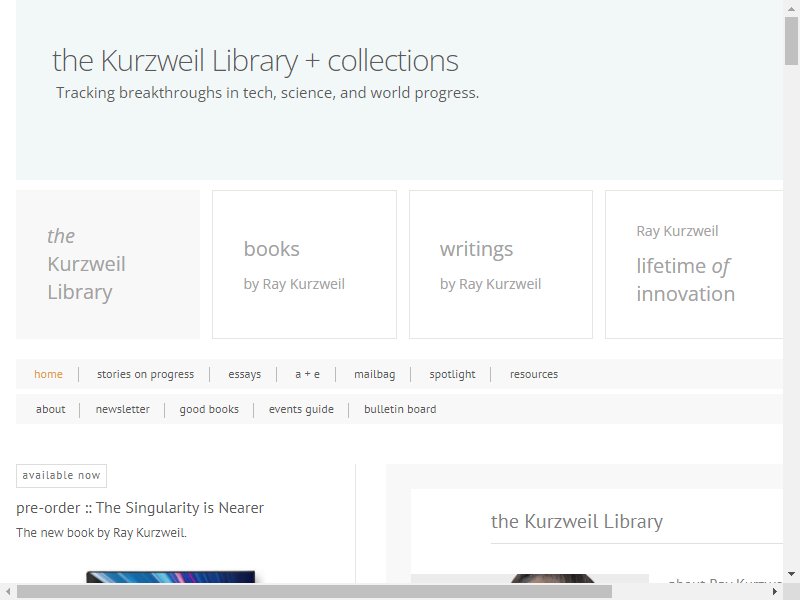Select the essays menu item
The height and width of the screenshot is (600, 800).
pos(244,374)
